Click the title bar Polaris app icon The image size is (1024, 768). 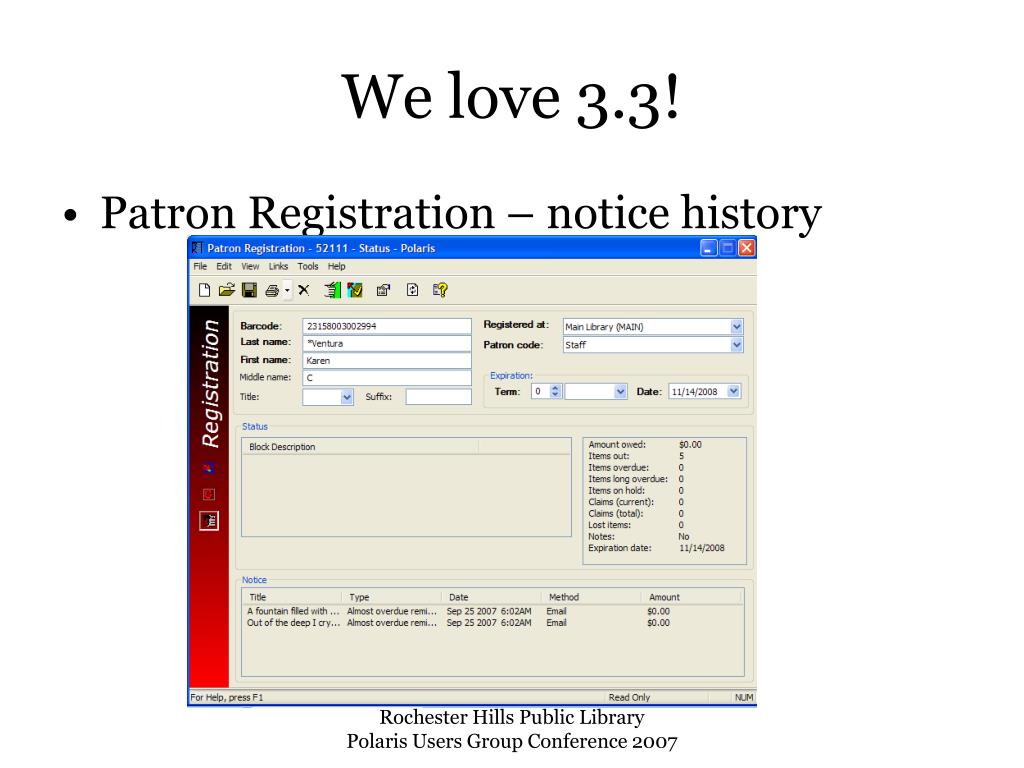tap(197, 248)
